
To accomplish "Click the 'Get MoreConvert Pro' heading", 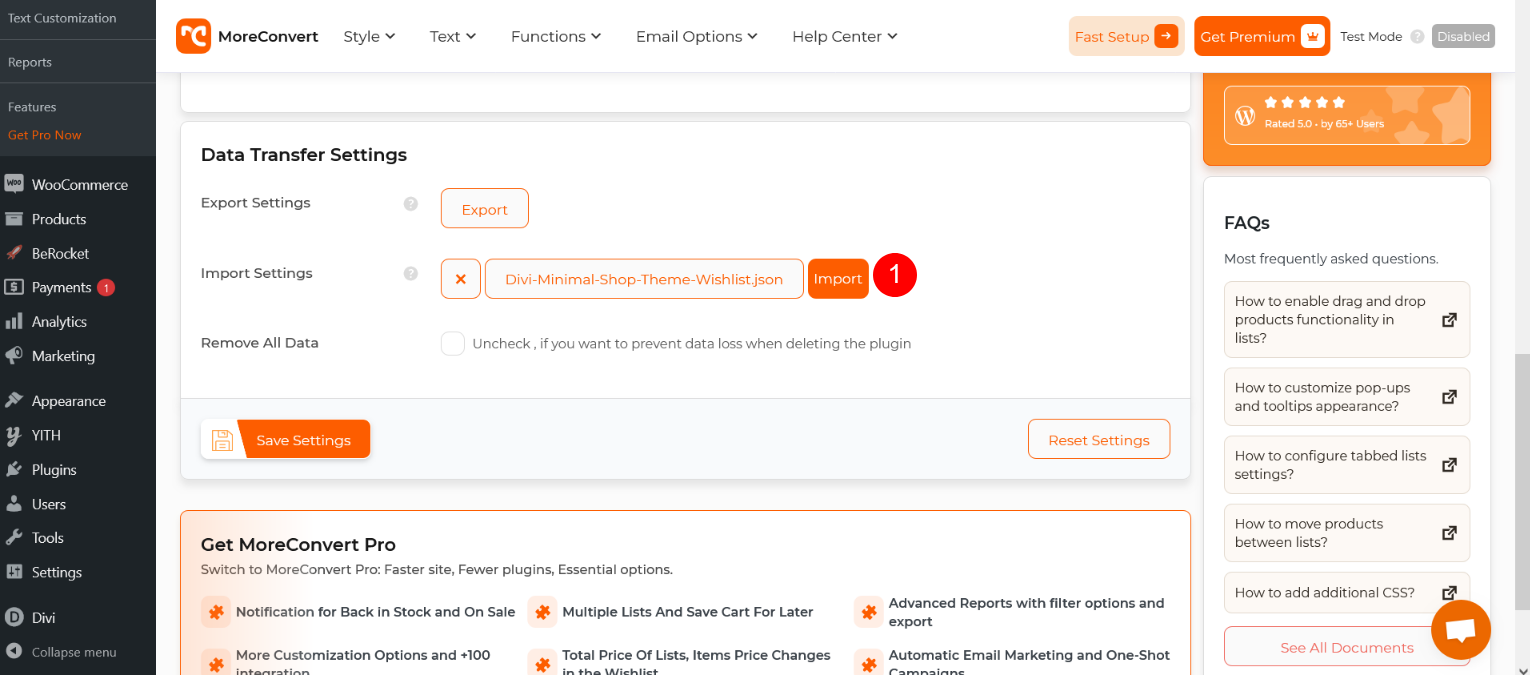I will [298, 545].
